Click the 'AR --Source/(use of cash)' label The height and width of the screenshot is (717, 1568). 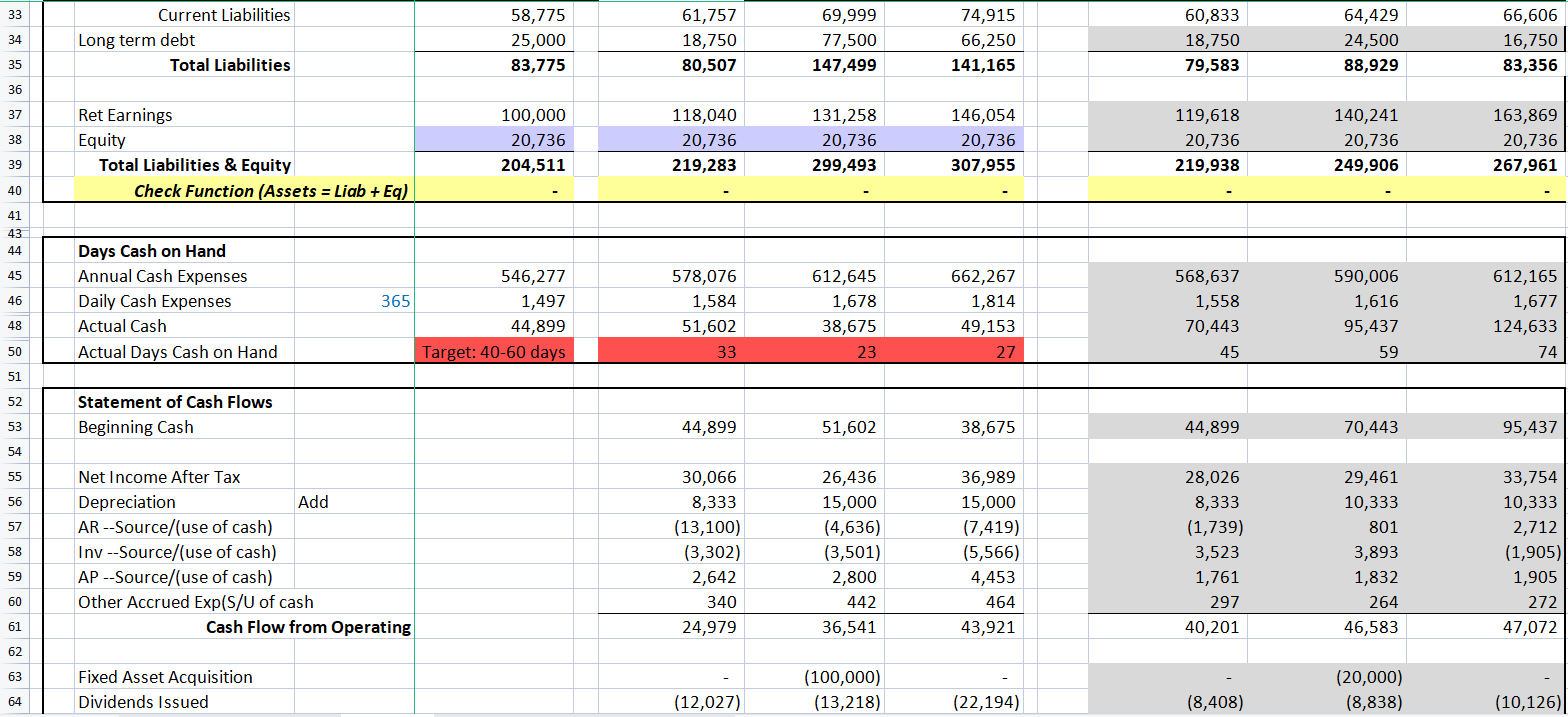175,527
